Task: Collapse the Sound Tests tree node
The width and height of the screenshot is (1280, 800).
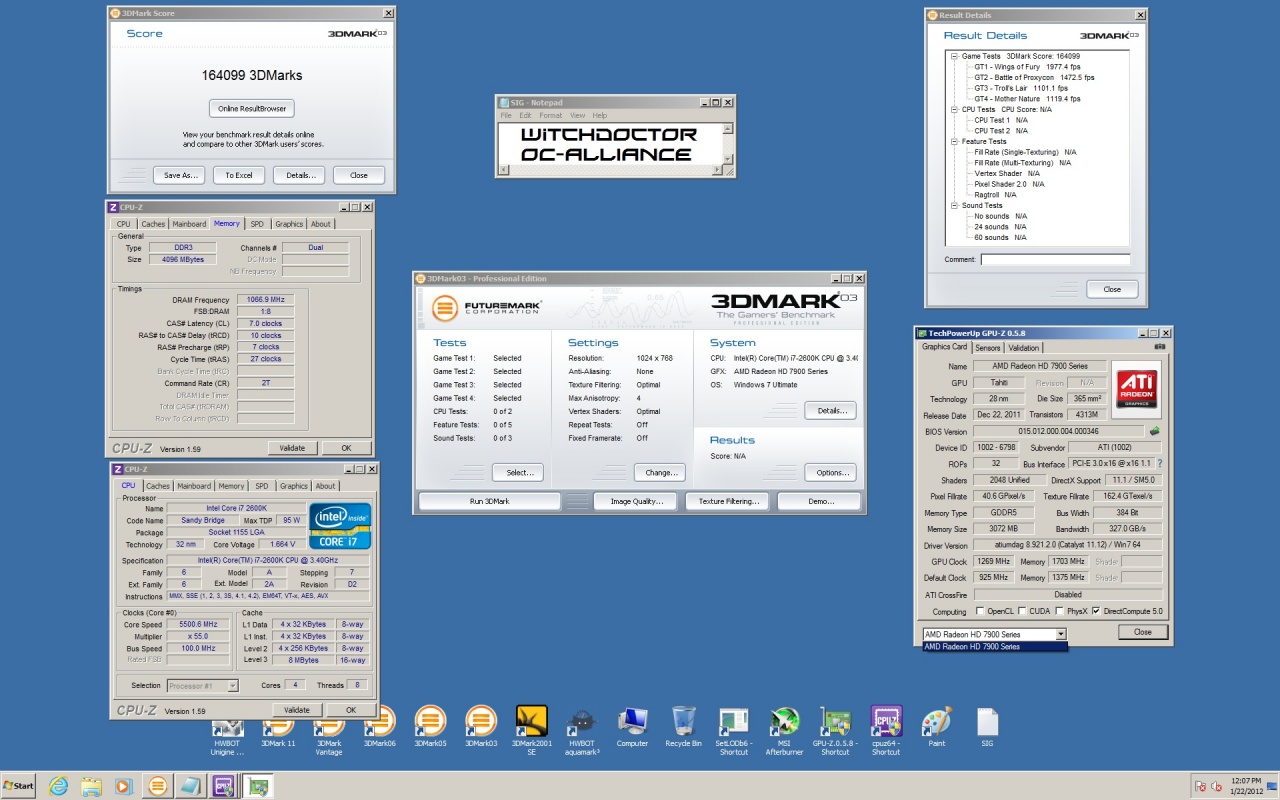Action: coord(954,205)
